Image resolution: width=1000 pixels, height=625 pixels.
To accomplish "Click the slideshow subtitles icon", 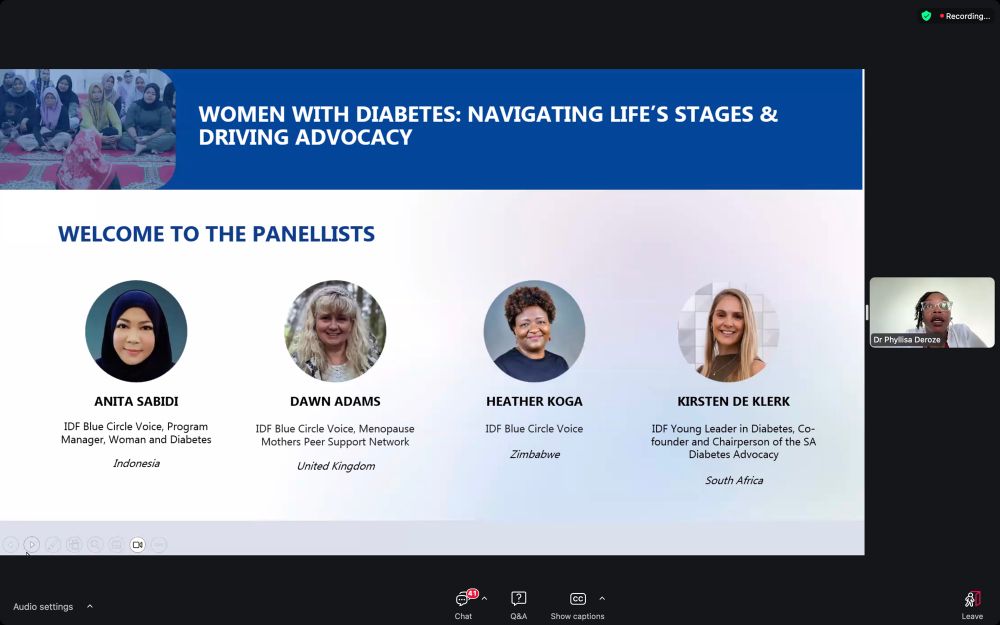I will (x=116, y=545).
